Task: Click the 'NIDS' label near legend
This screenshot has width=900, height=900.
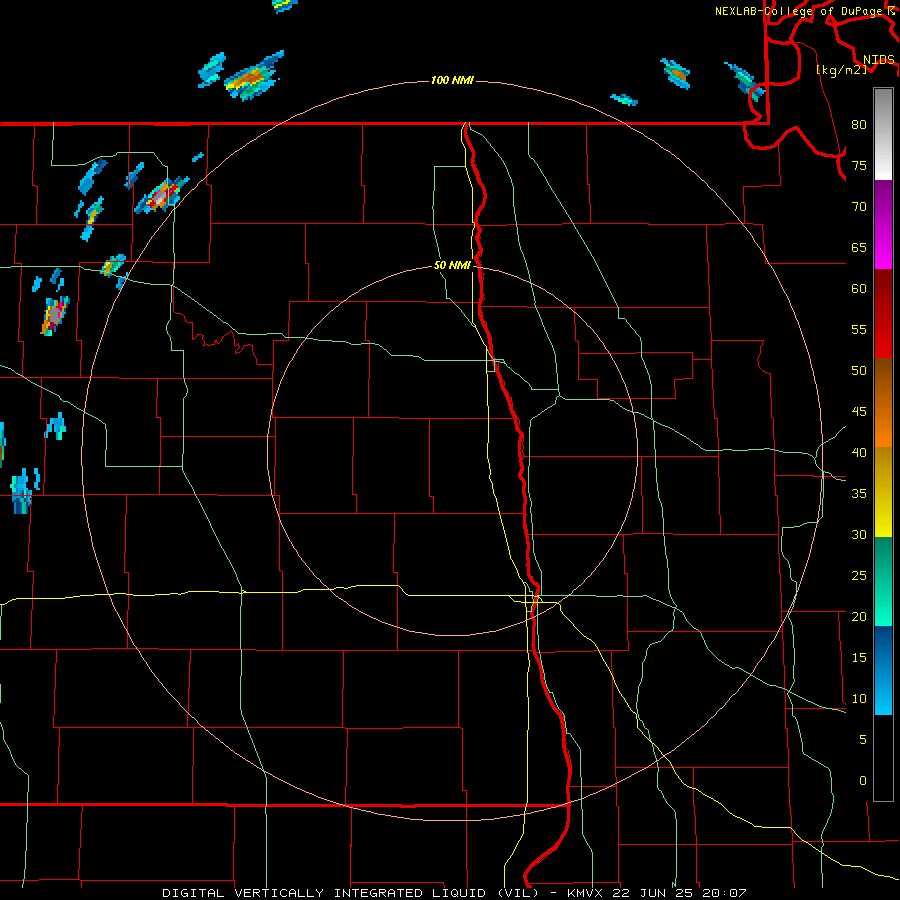Action: (878, 60)
